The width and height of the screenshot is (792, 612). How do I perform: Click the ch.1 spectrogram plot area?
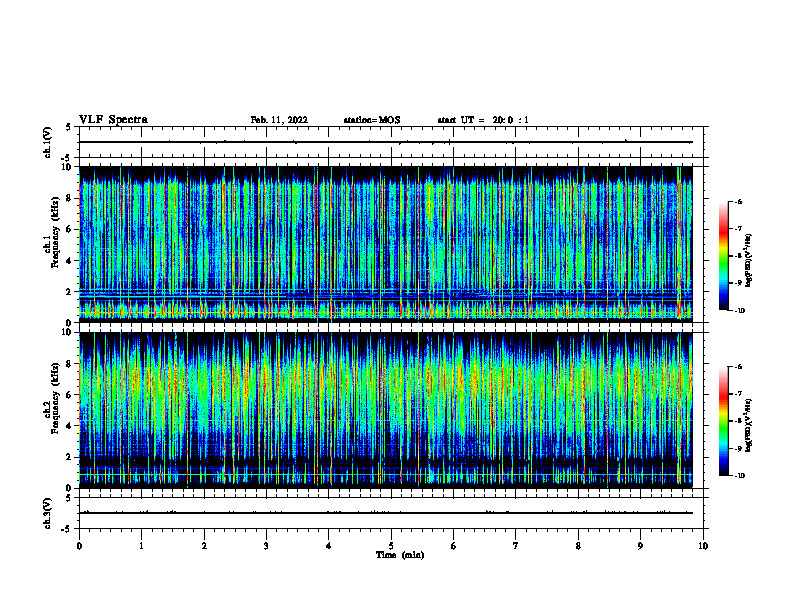[x=386, y=244]
